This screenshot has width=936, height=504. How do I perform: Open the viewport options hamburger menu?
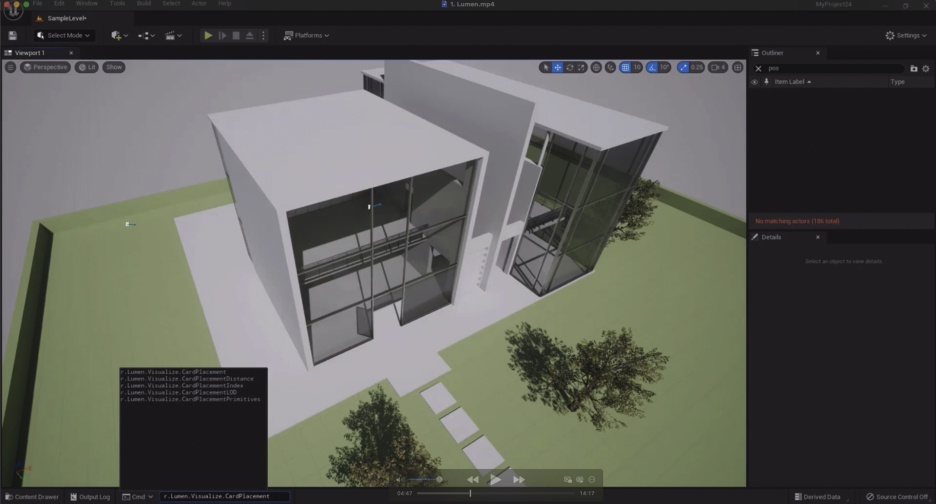coord(10,67)
